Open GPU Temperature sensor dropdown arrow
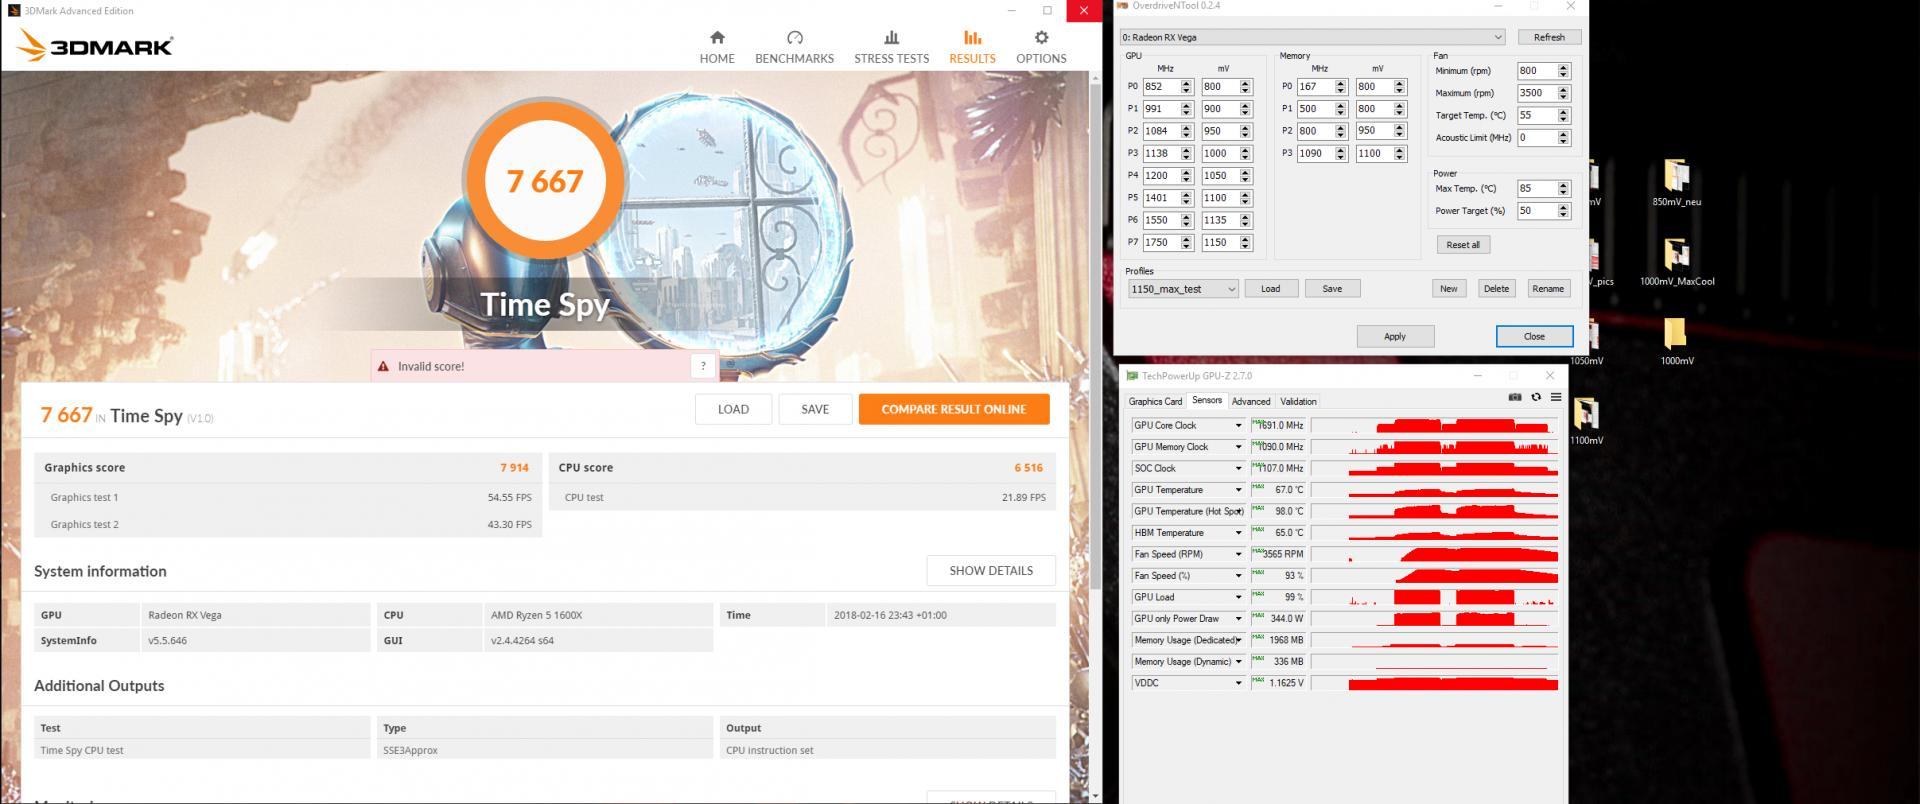This screenshot has width=1920, height=804. point(1238,490)
